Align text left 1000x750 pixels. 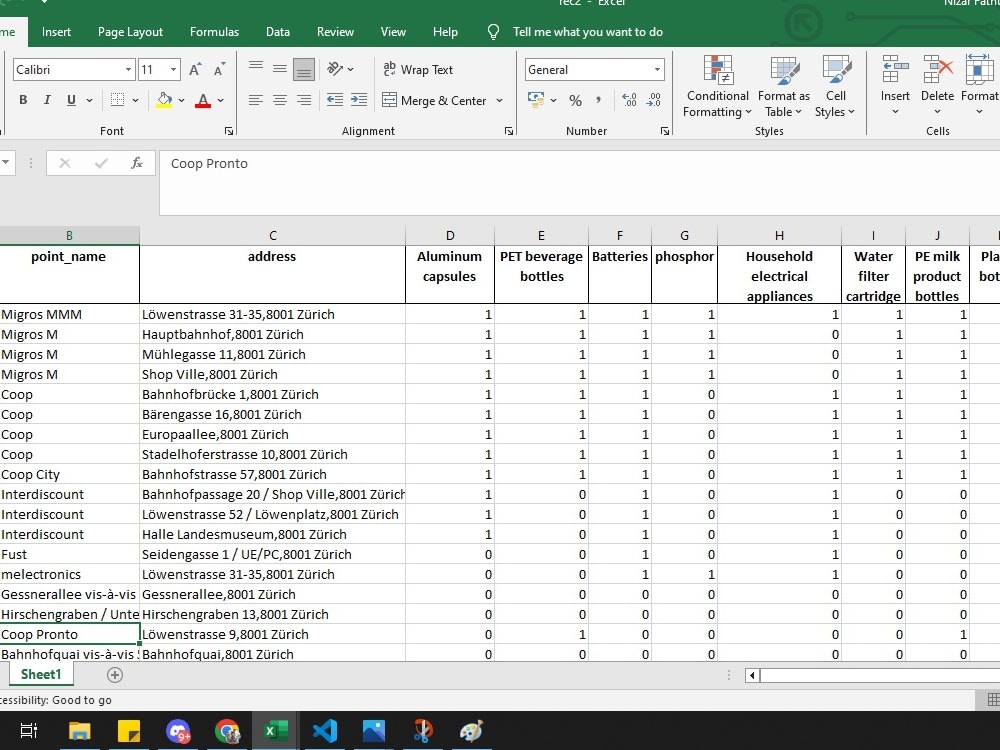point(256,100)
